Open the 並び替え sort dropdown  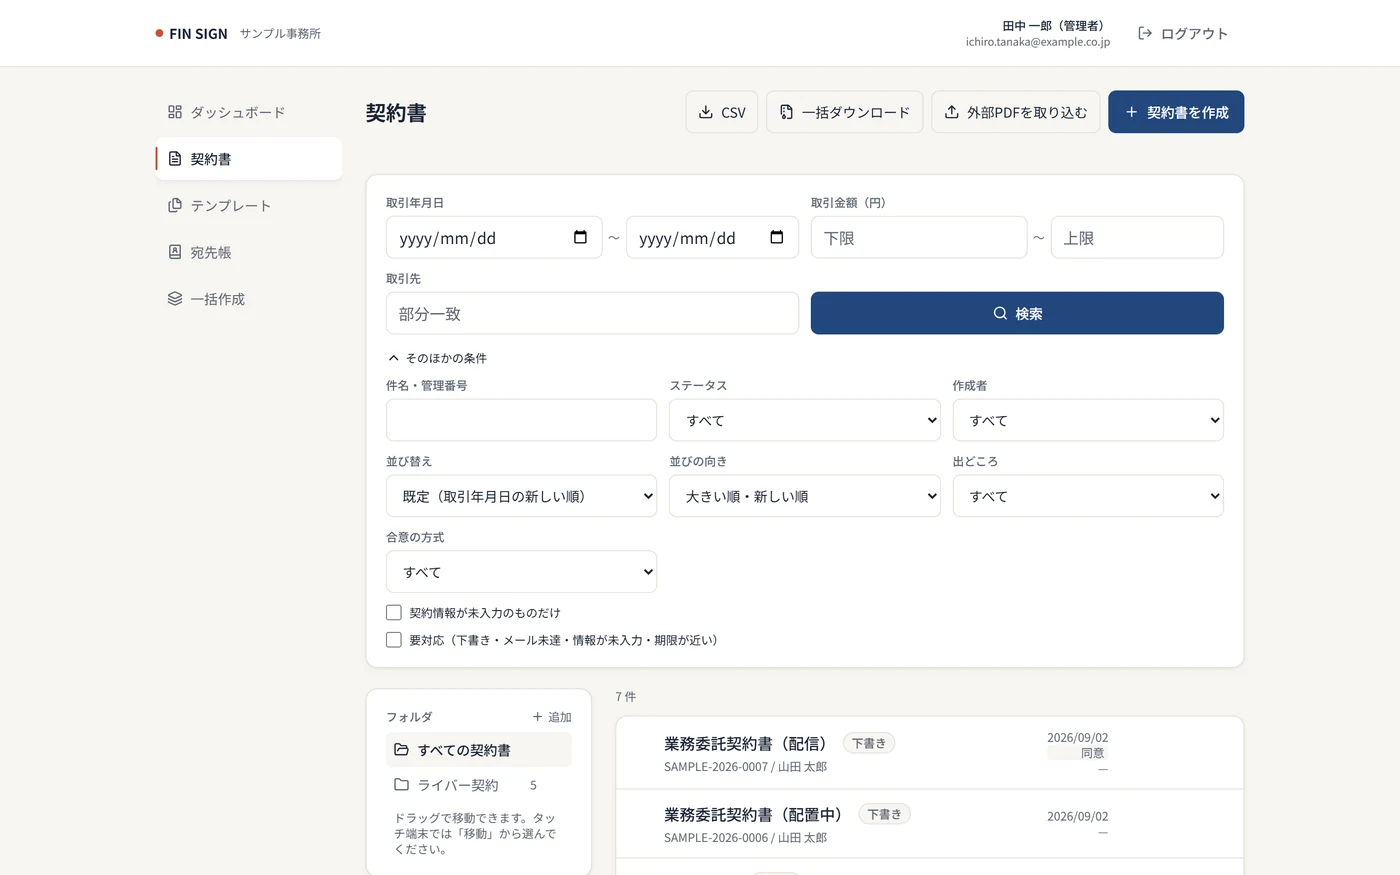521,496
